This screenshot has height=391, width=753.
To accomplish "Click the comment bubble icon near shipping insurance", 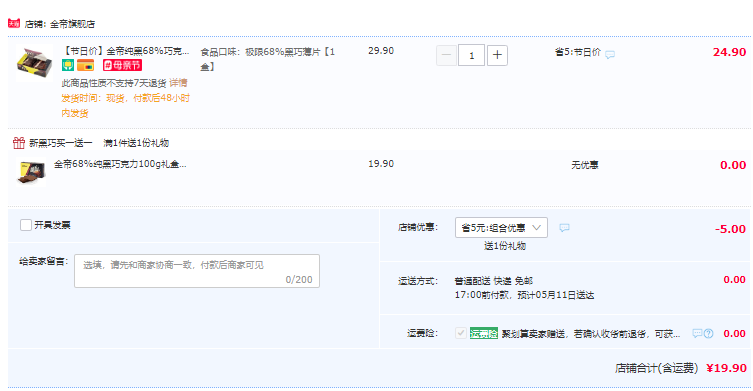I will pos(697,333).
